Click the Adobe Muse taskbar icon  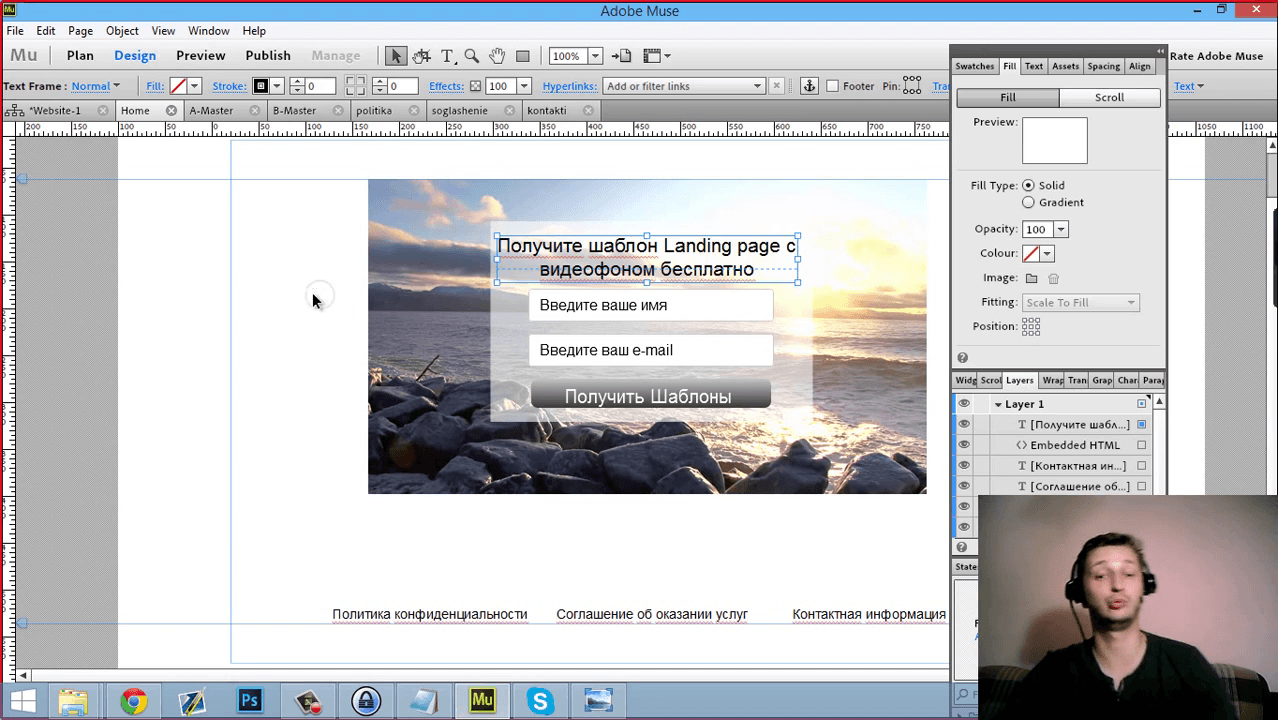483,701
